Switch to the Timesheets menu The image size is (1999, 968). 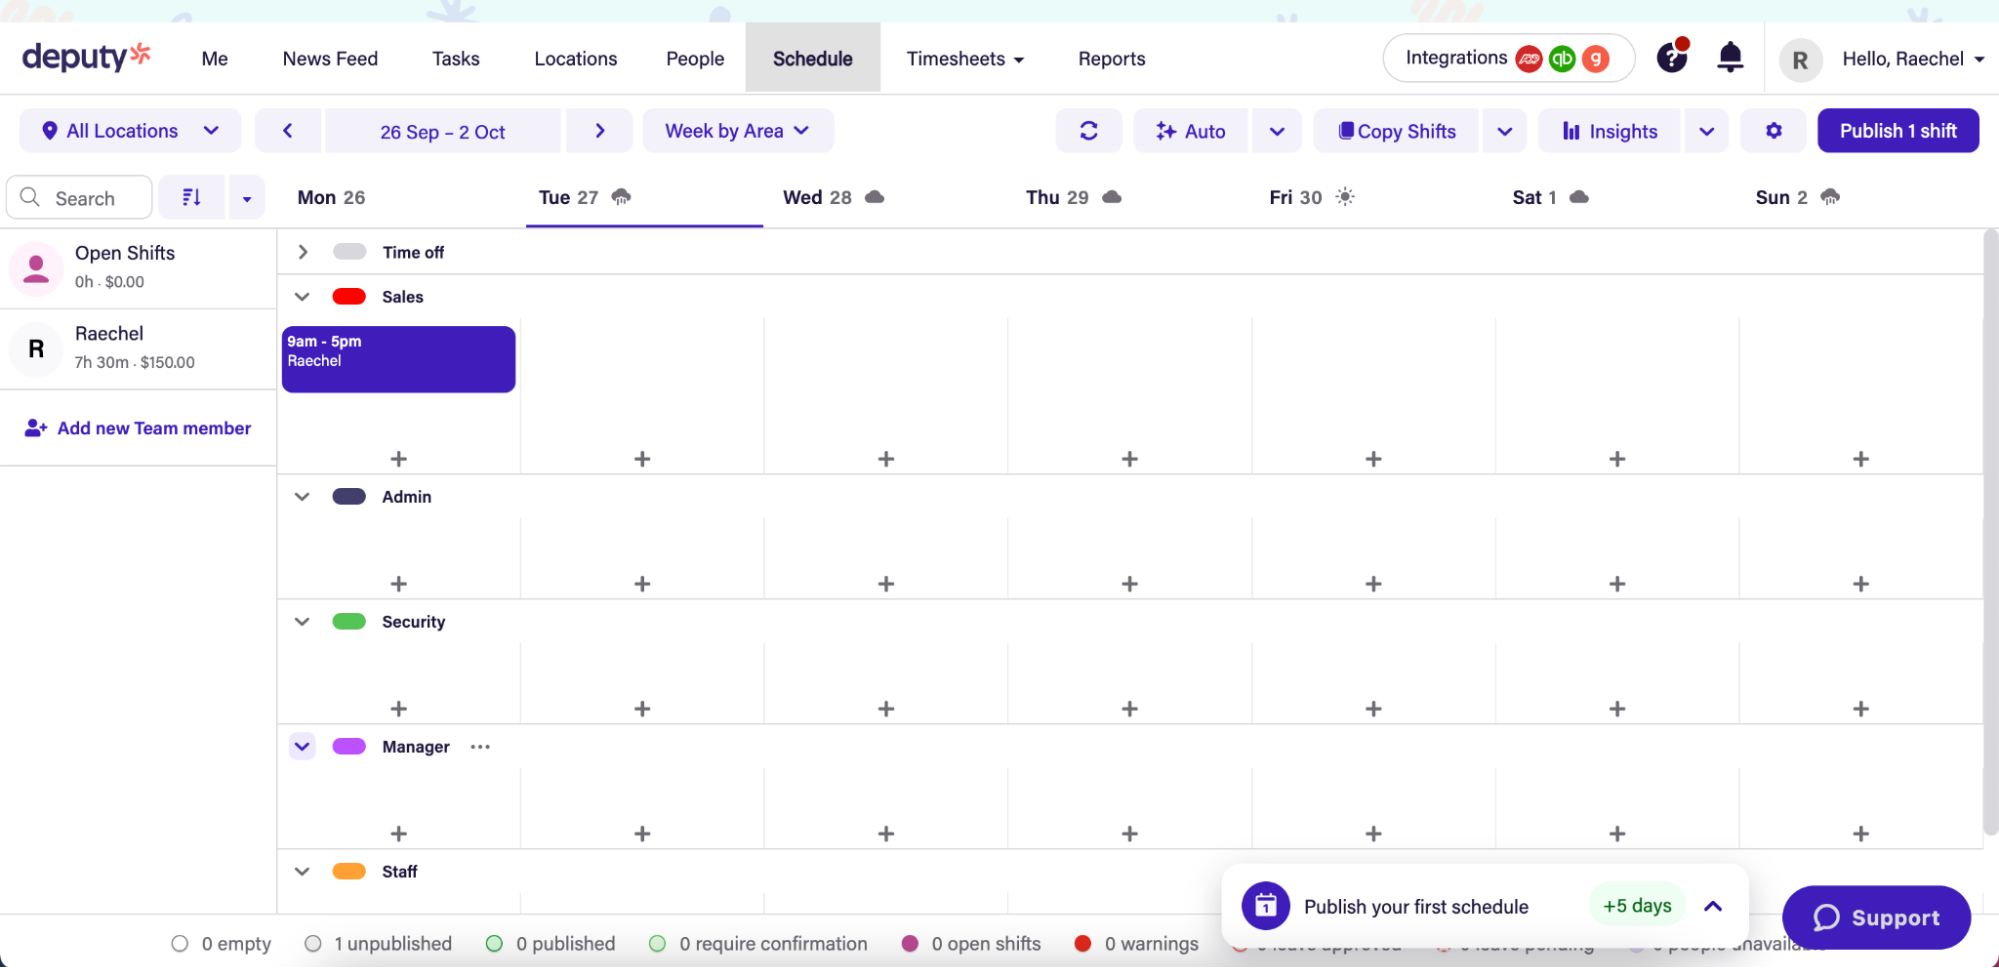click(x=963, y=58)
